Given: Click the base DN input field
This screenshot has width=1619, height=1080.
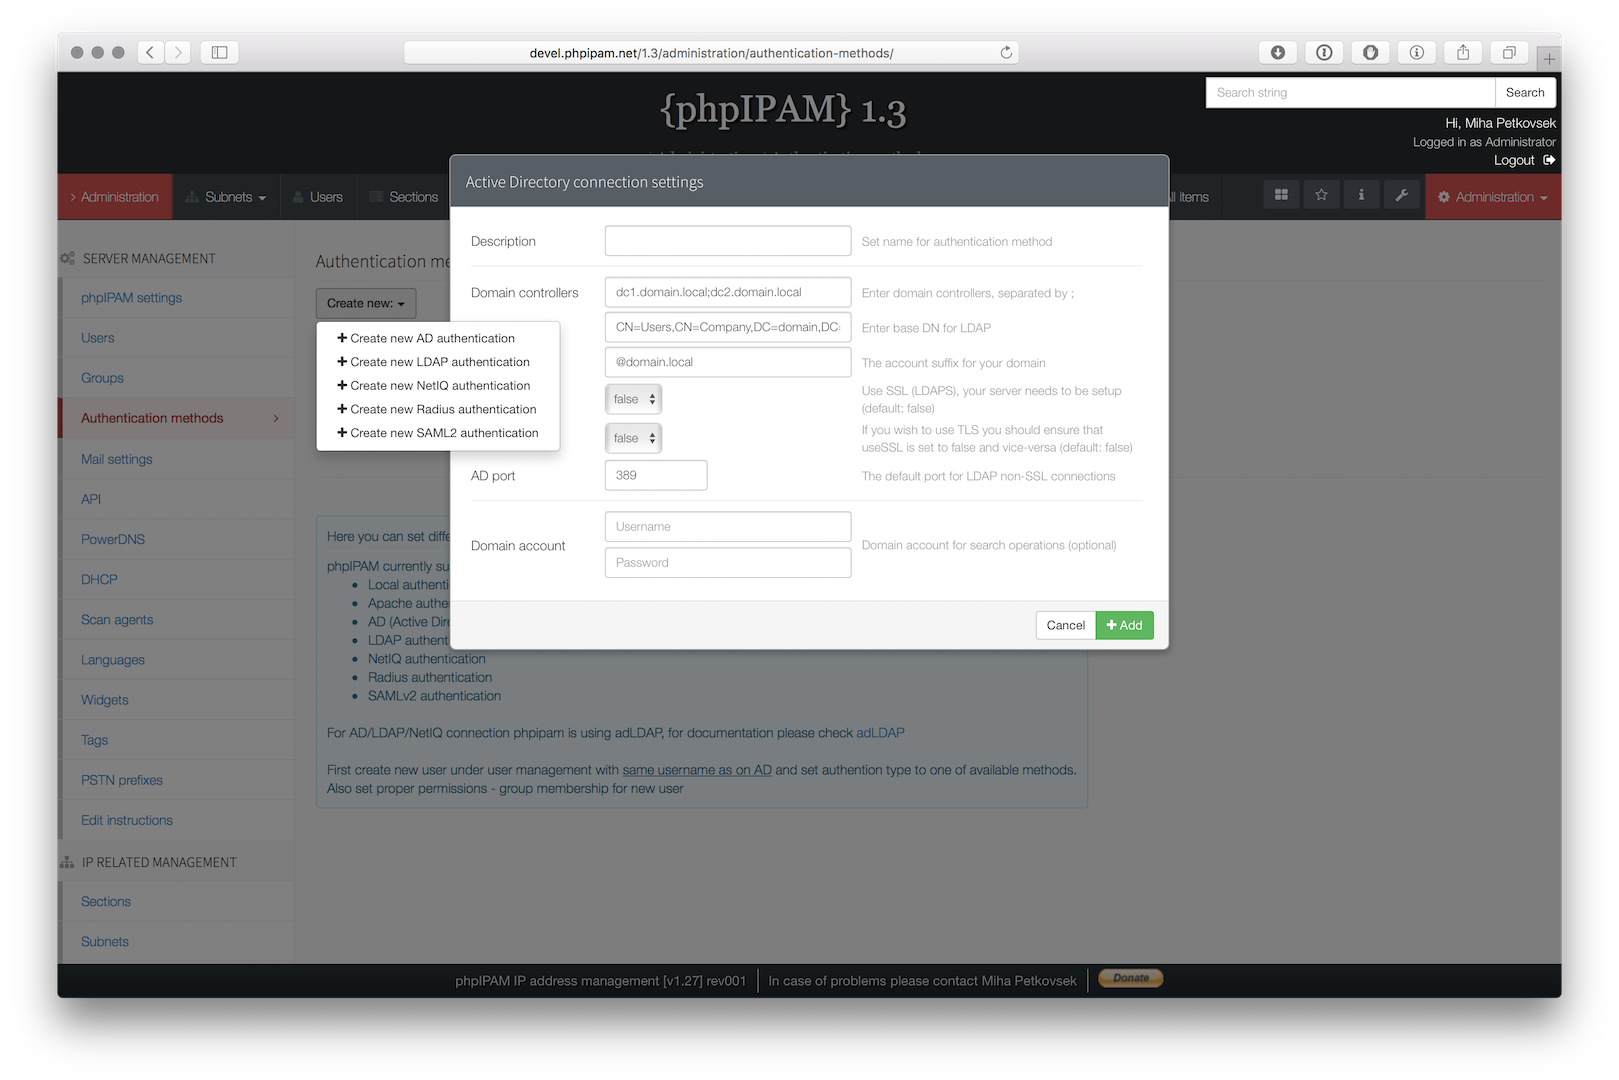Looking at the screenshot, I should [728, 327].
